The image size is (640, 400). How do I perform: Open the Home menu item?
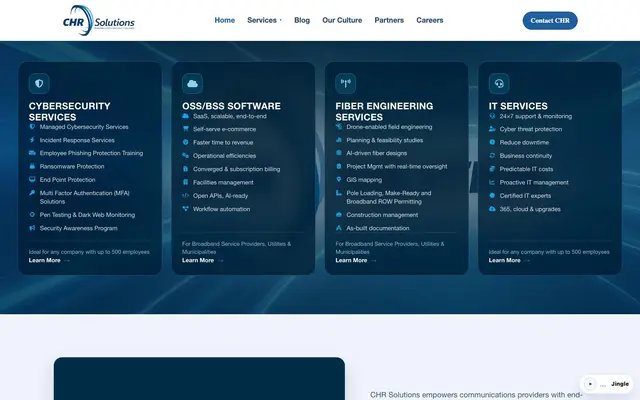pos(224,20)
